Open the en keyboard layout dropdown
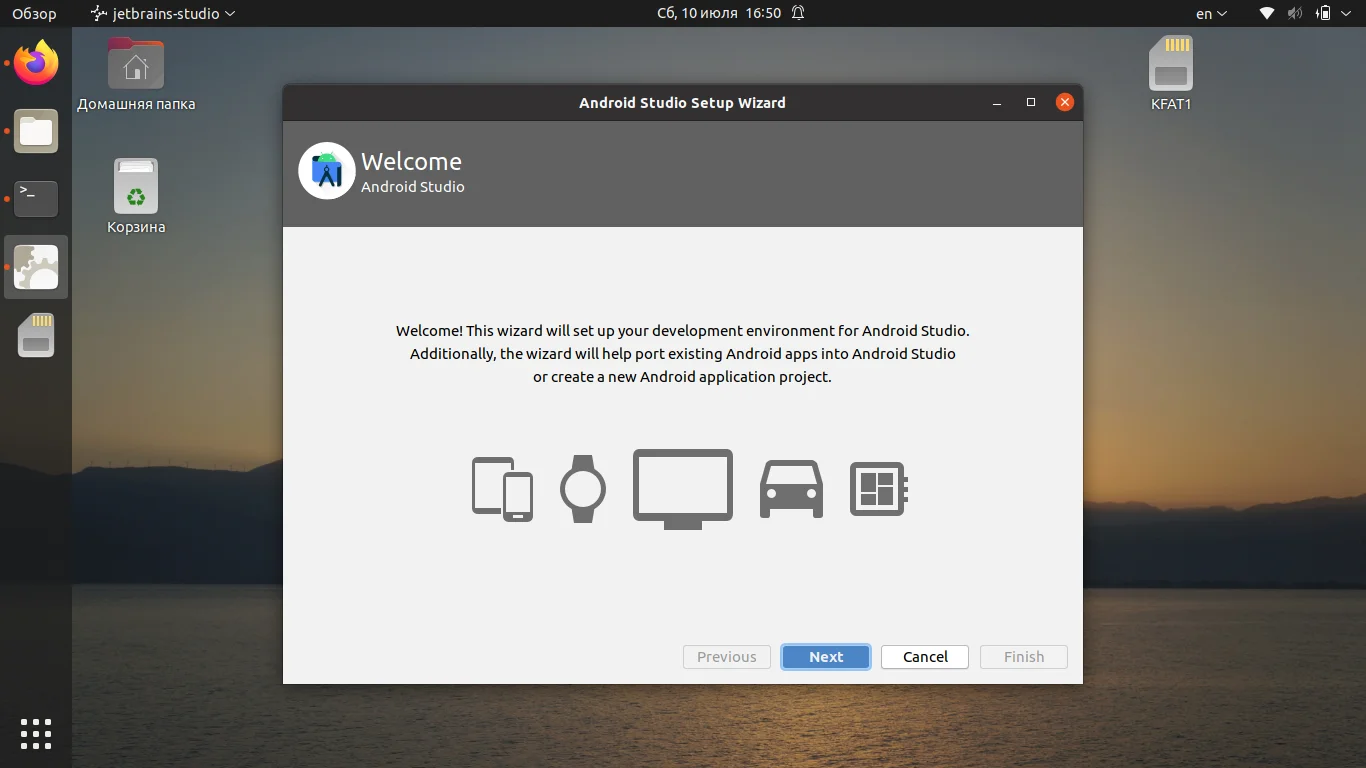The width and height of the screenshot is (1366, 768). point(1211,13)
